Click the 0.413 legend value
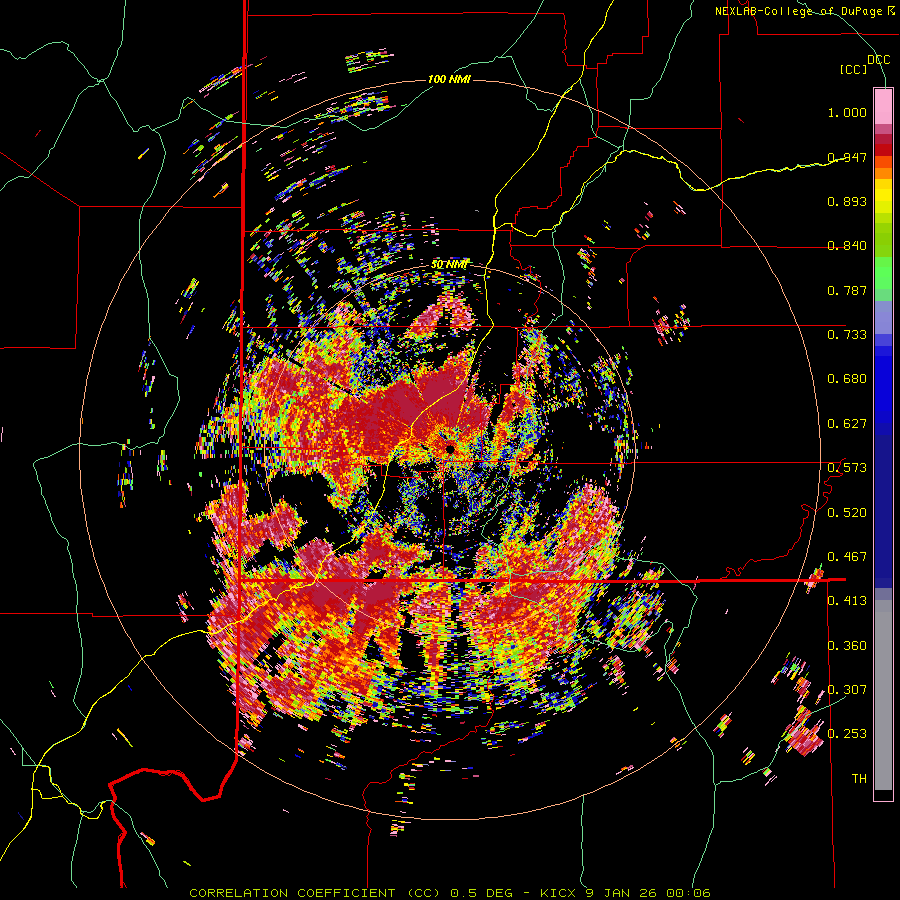The width and height of the screenshot is (900, 900). coord(847,601)
